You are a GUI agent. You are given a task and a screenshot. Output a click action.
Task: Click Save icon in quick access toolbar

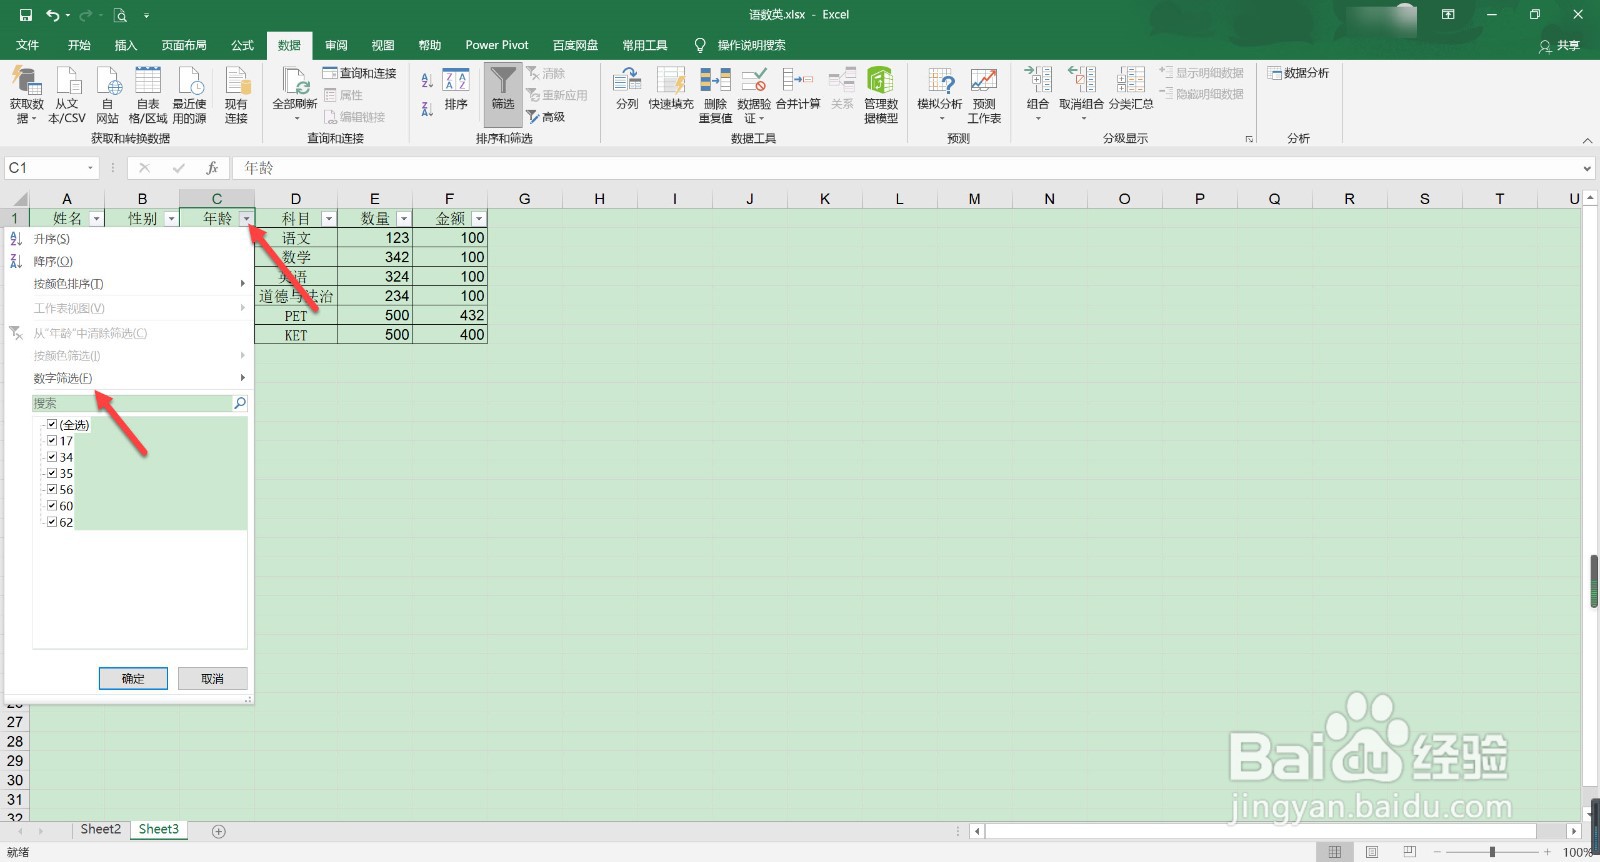[x=26, y=15]
